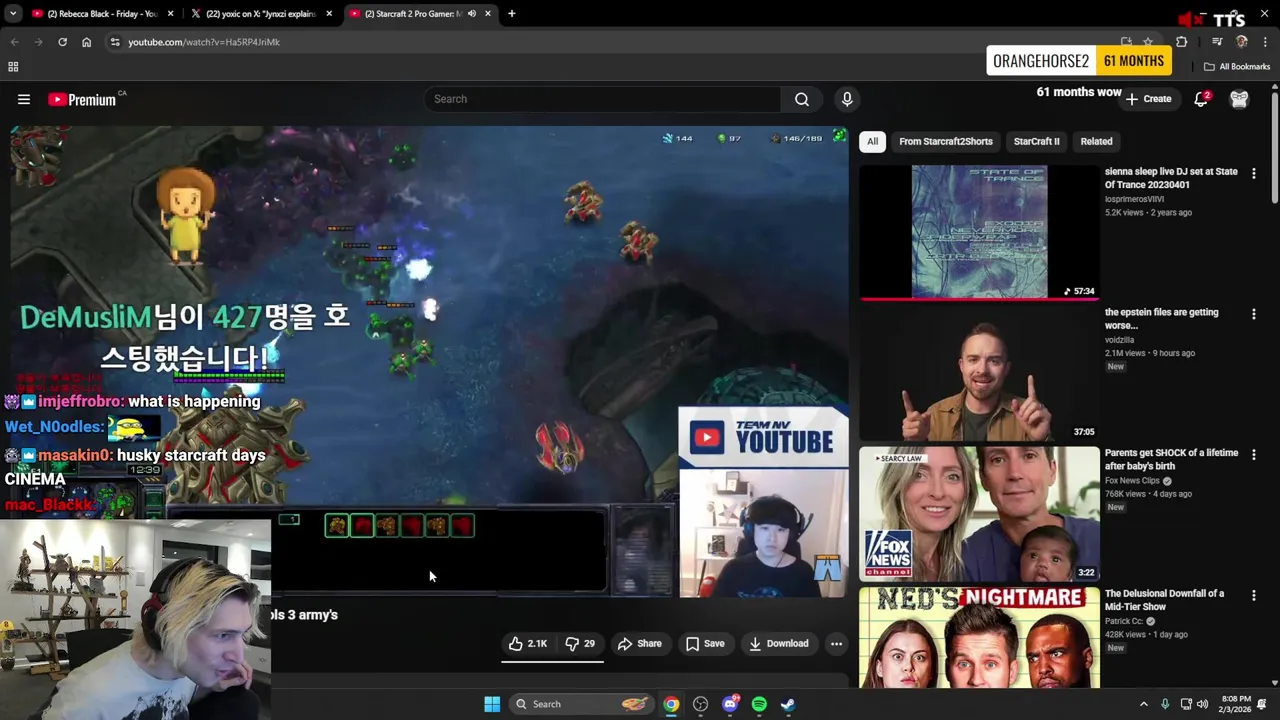Bookmark this page with the star icon
The height and width of the screenshot is (720, 1280).
1148,42
